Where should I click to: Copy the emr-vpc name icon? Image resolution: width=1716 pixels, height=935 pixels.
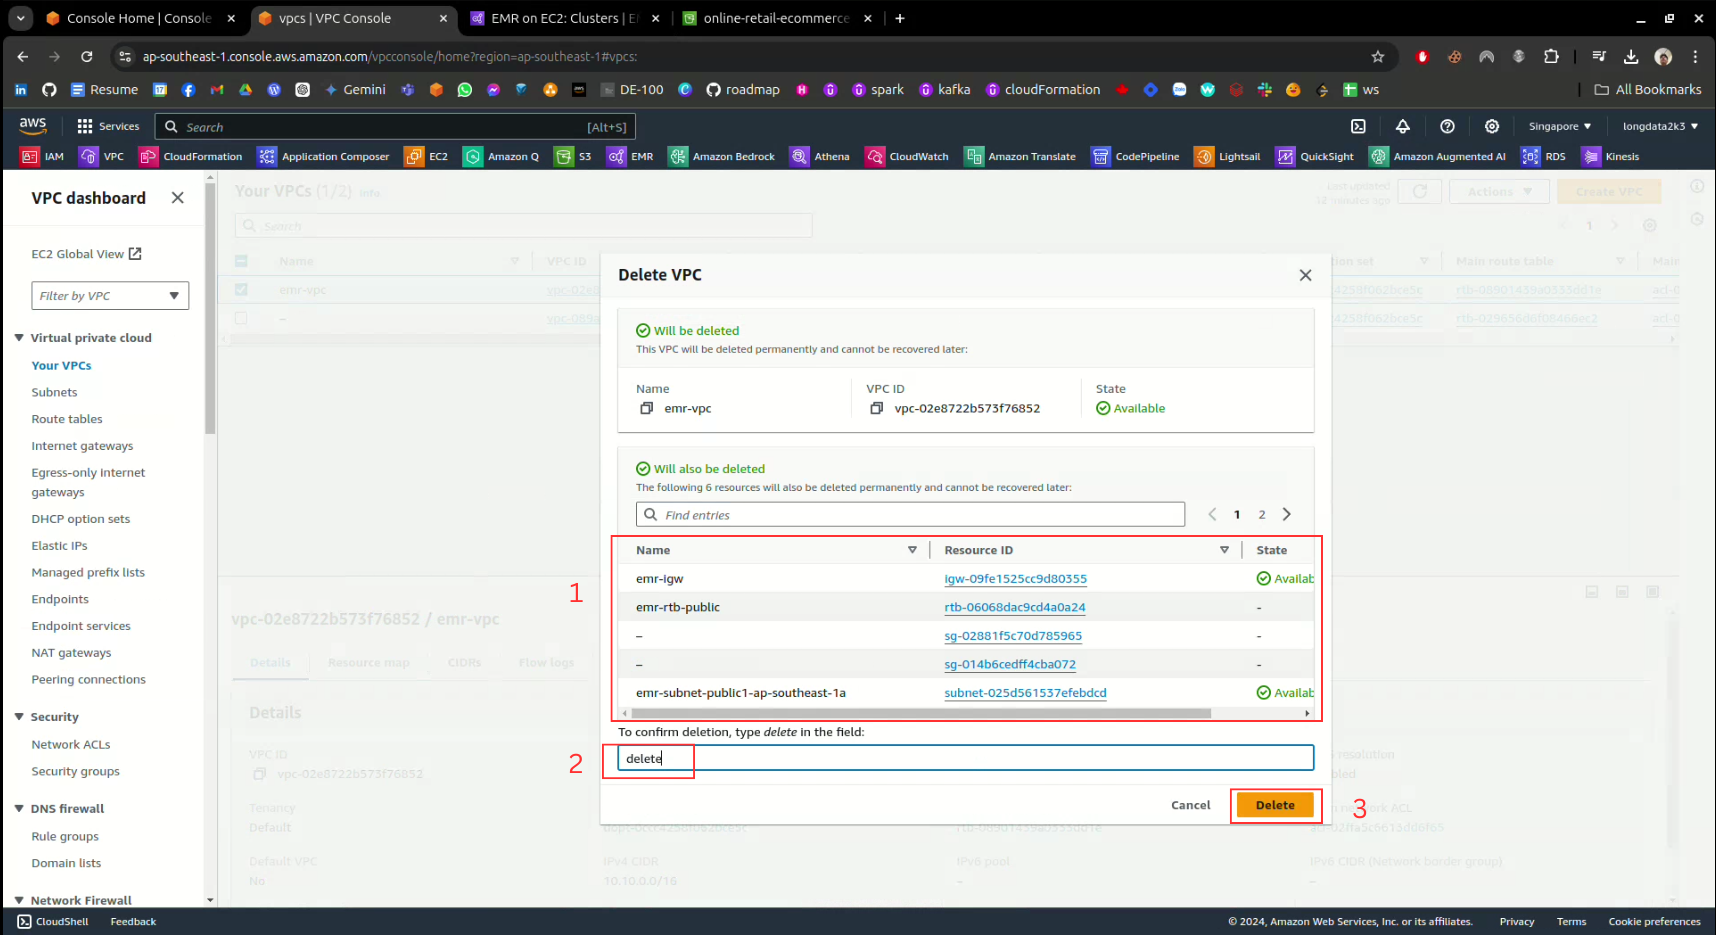point(646,408)
